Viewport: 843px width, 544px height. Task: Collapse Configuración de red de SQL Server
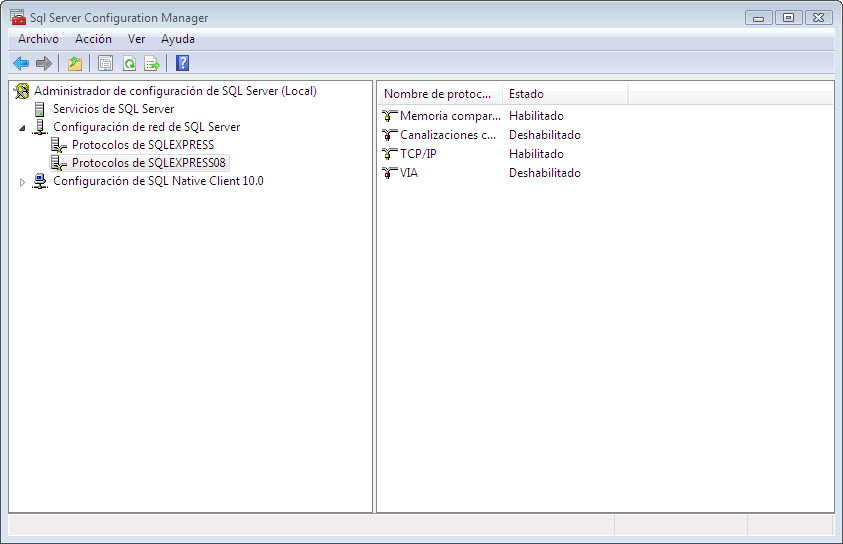click(22, 128)
